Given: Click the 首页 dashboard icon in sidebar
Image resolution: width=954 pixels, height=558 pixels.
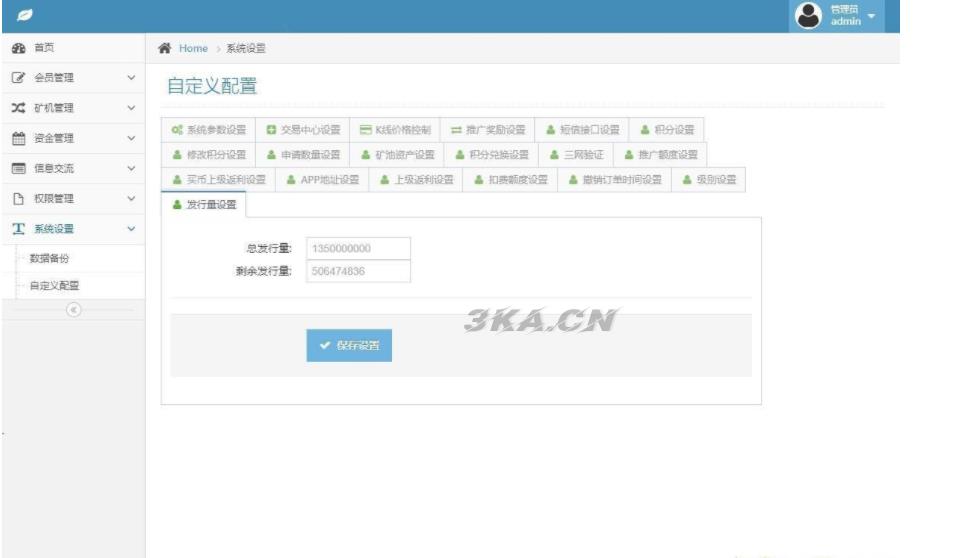Looking at the screenshot, I should [19, 47].
